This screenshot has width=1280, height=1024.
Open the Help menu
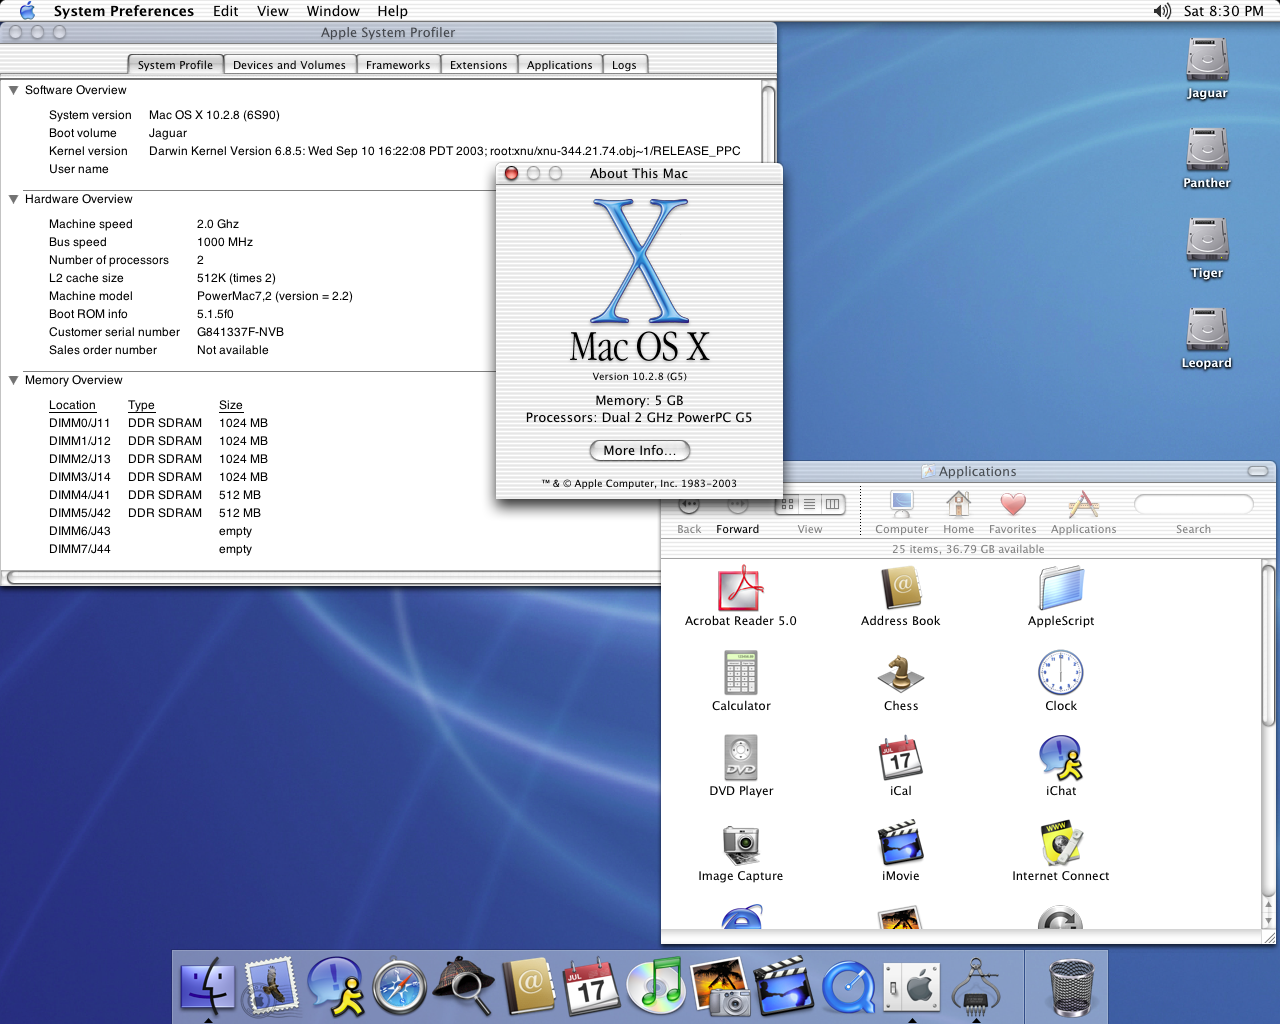tap(392, 11)
